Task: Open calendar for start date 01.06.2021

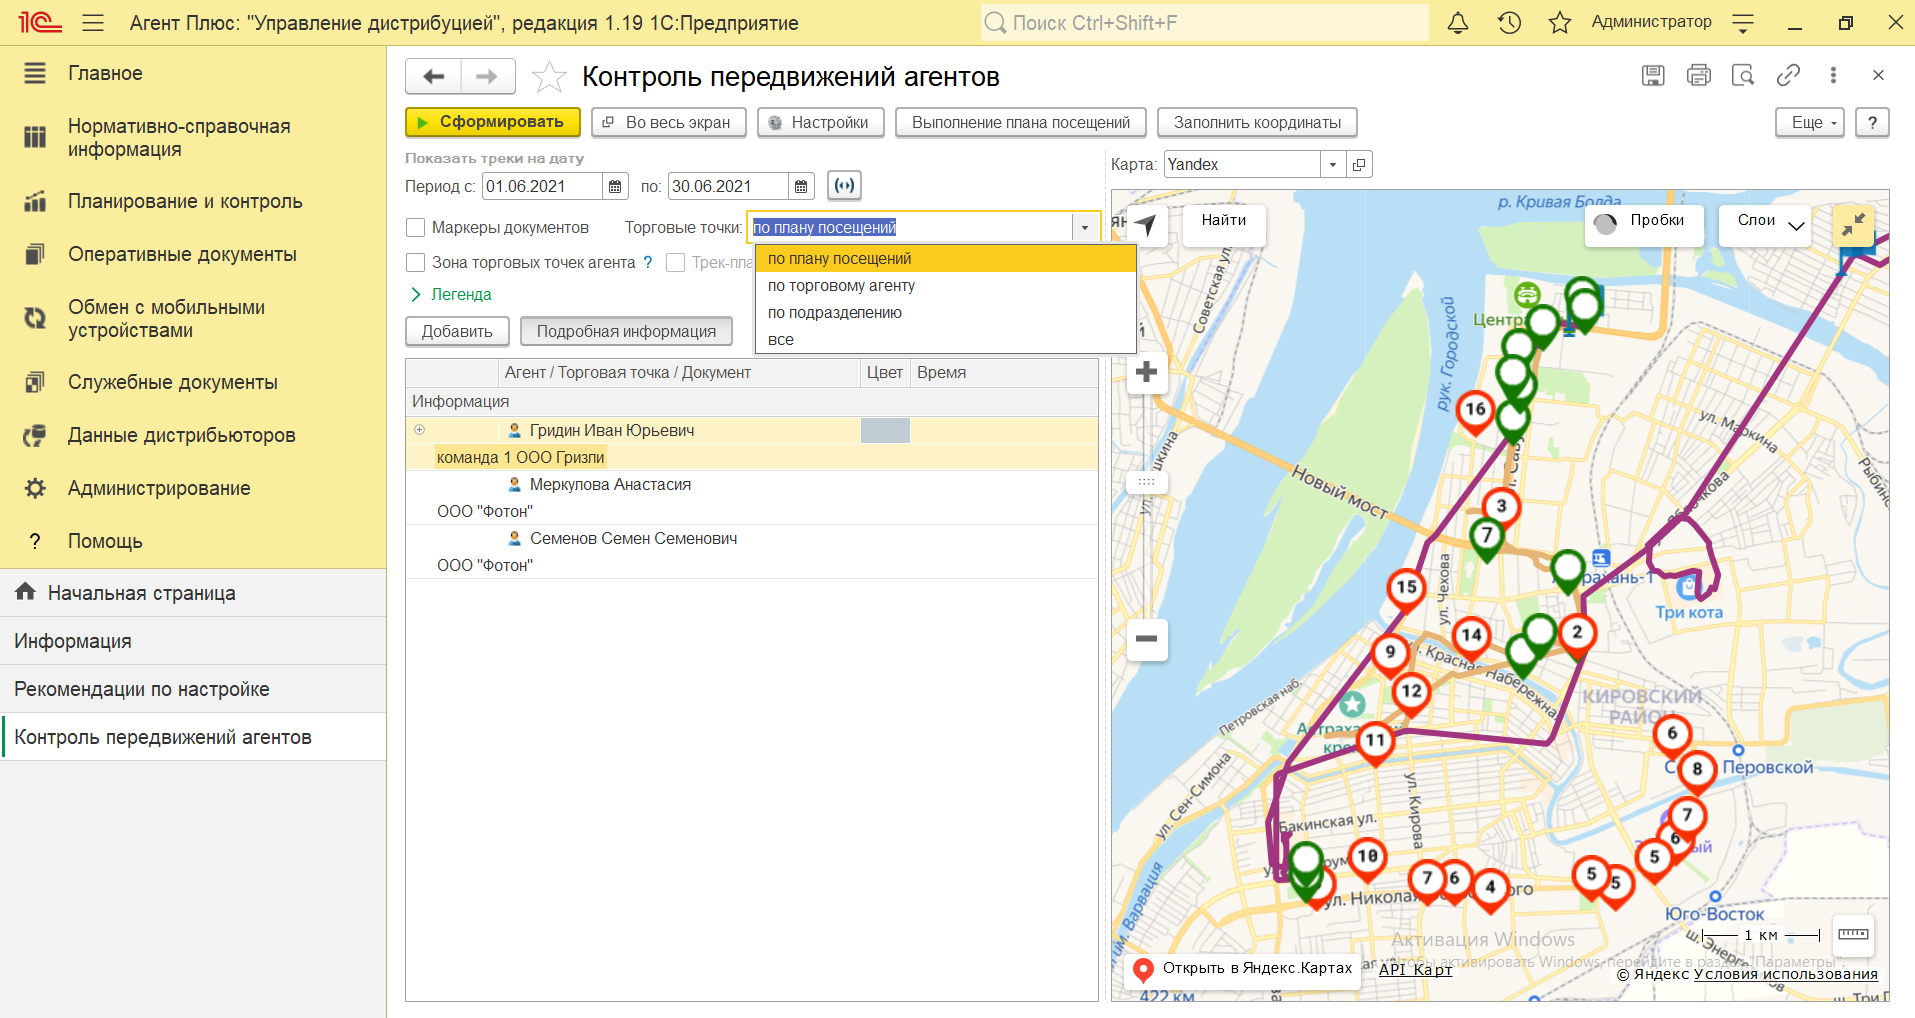Action: pos(615,186)
